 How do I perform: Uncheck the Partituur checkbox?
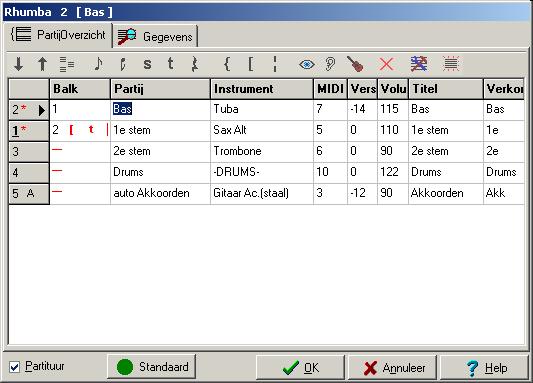tap(15, 367)
